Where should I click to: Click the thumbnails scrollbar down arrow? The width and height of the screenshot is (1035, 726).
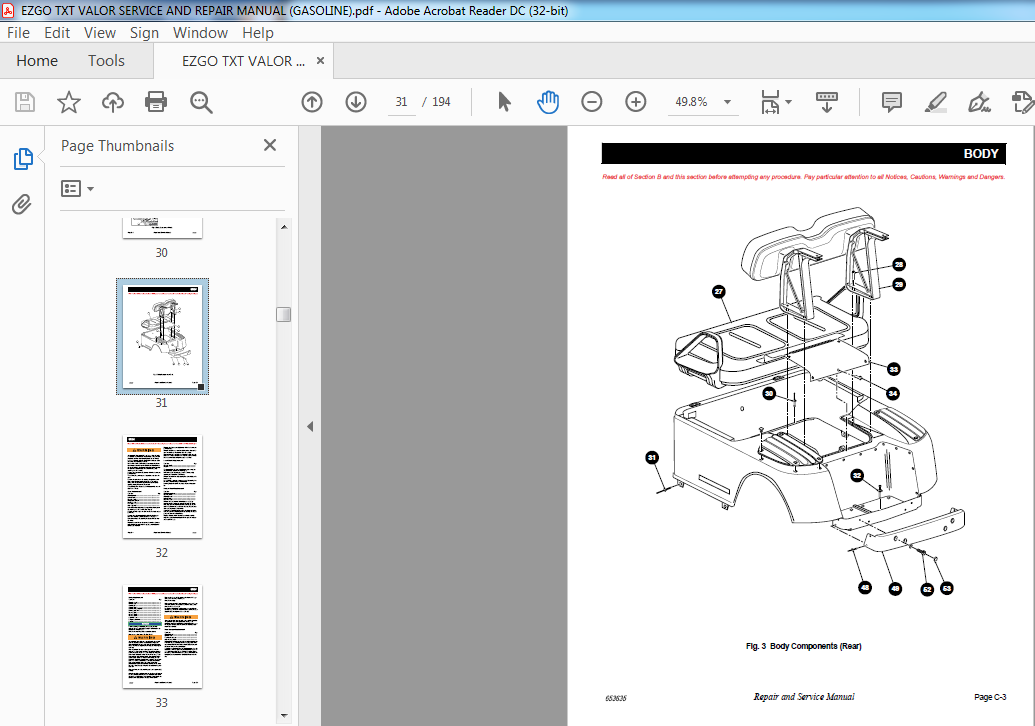click(x=284, y=715)
